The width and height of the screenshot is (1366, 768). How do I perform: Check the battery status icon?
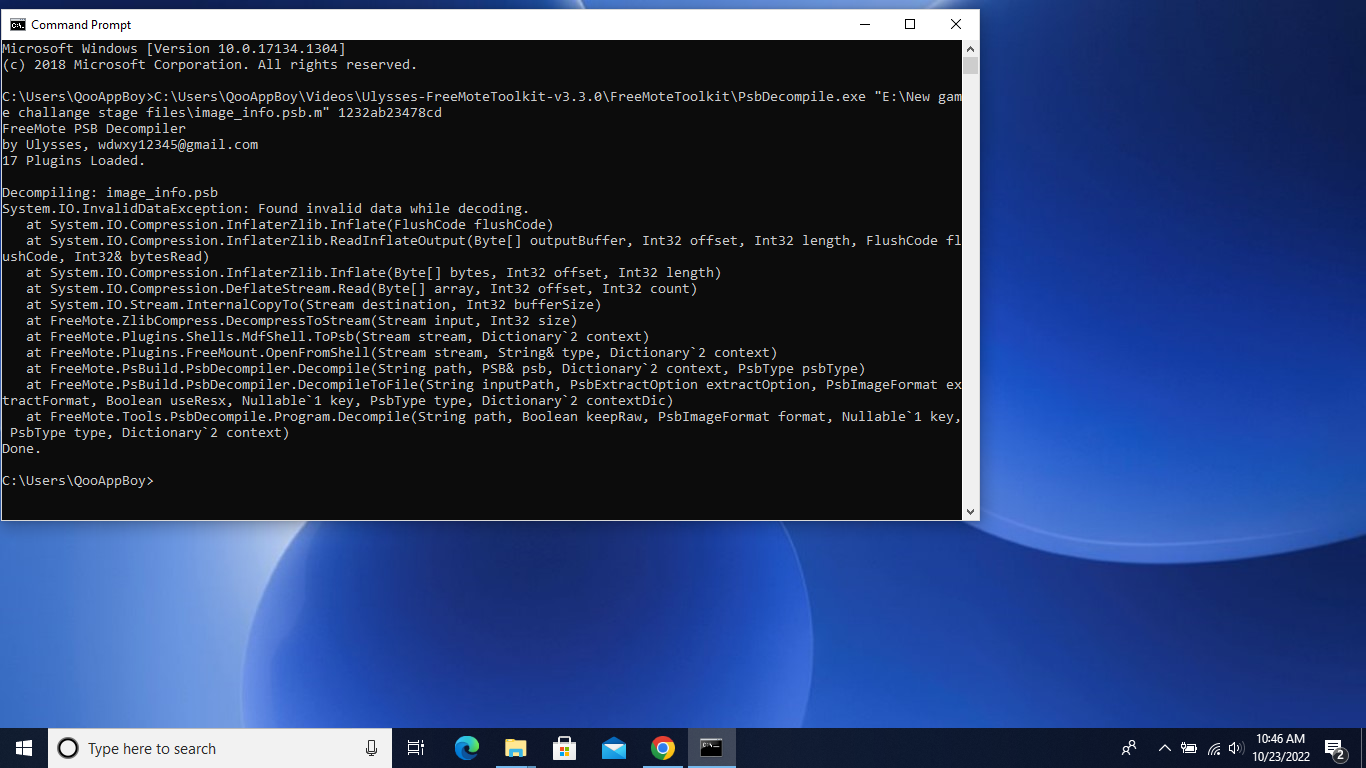pyautogui.click(x=1189, y=748)
